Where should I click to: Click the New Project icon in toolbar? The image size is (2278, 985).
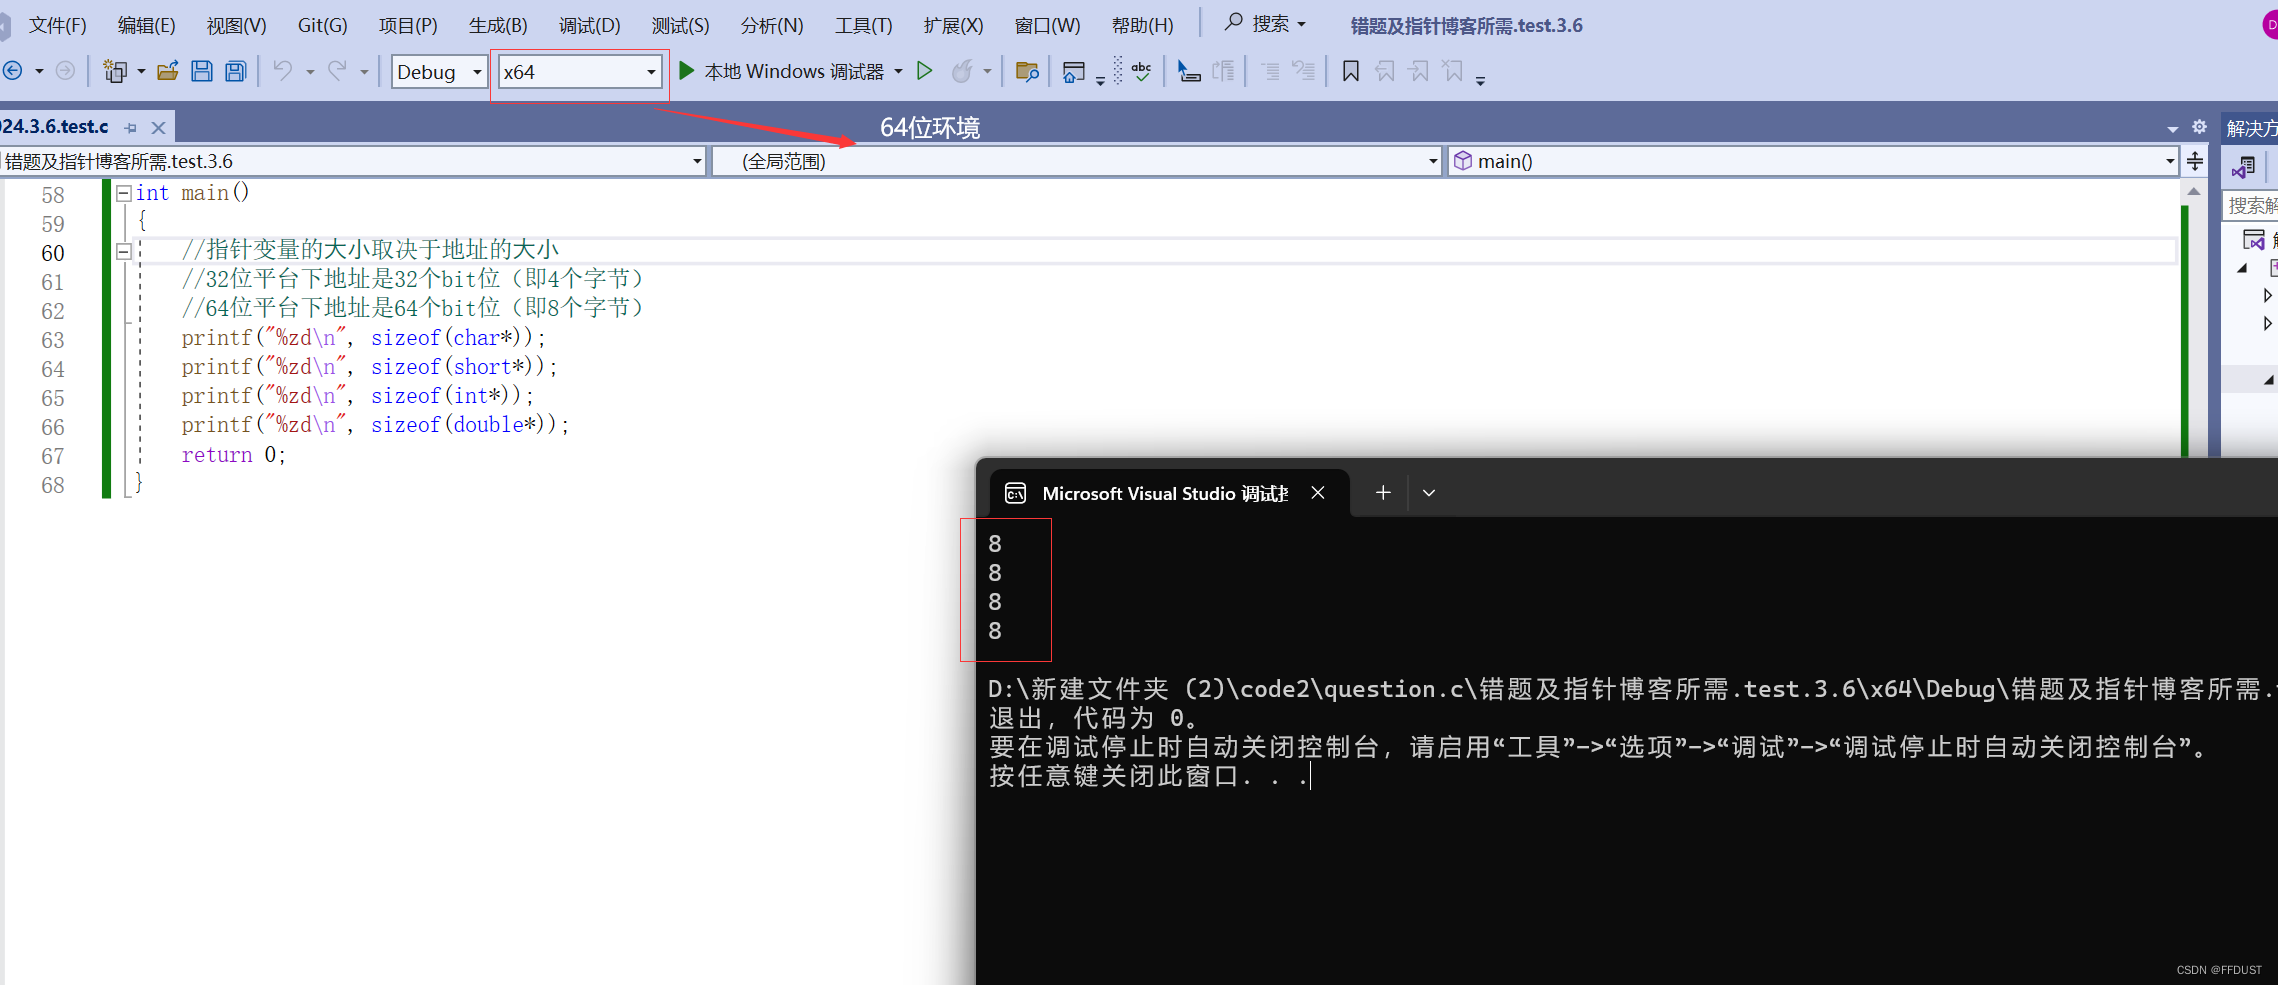pos(116,71)
